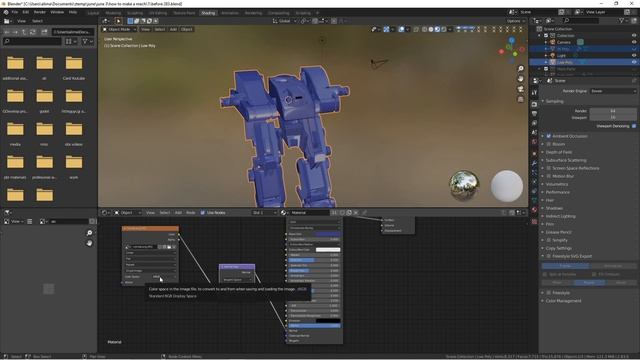Open the Material properties tab icon
This screenshot has width=640, height=360.
coord(534,209)
